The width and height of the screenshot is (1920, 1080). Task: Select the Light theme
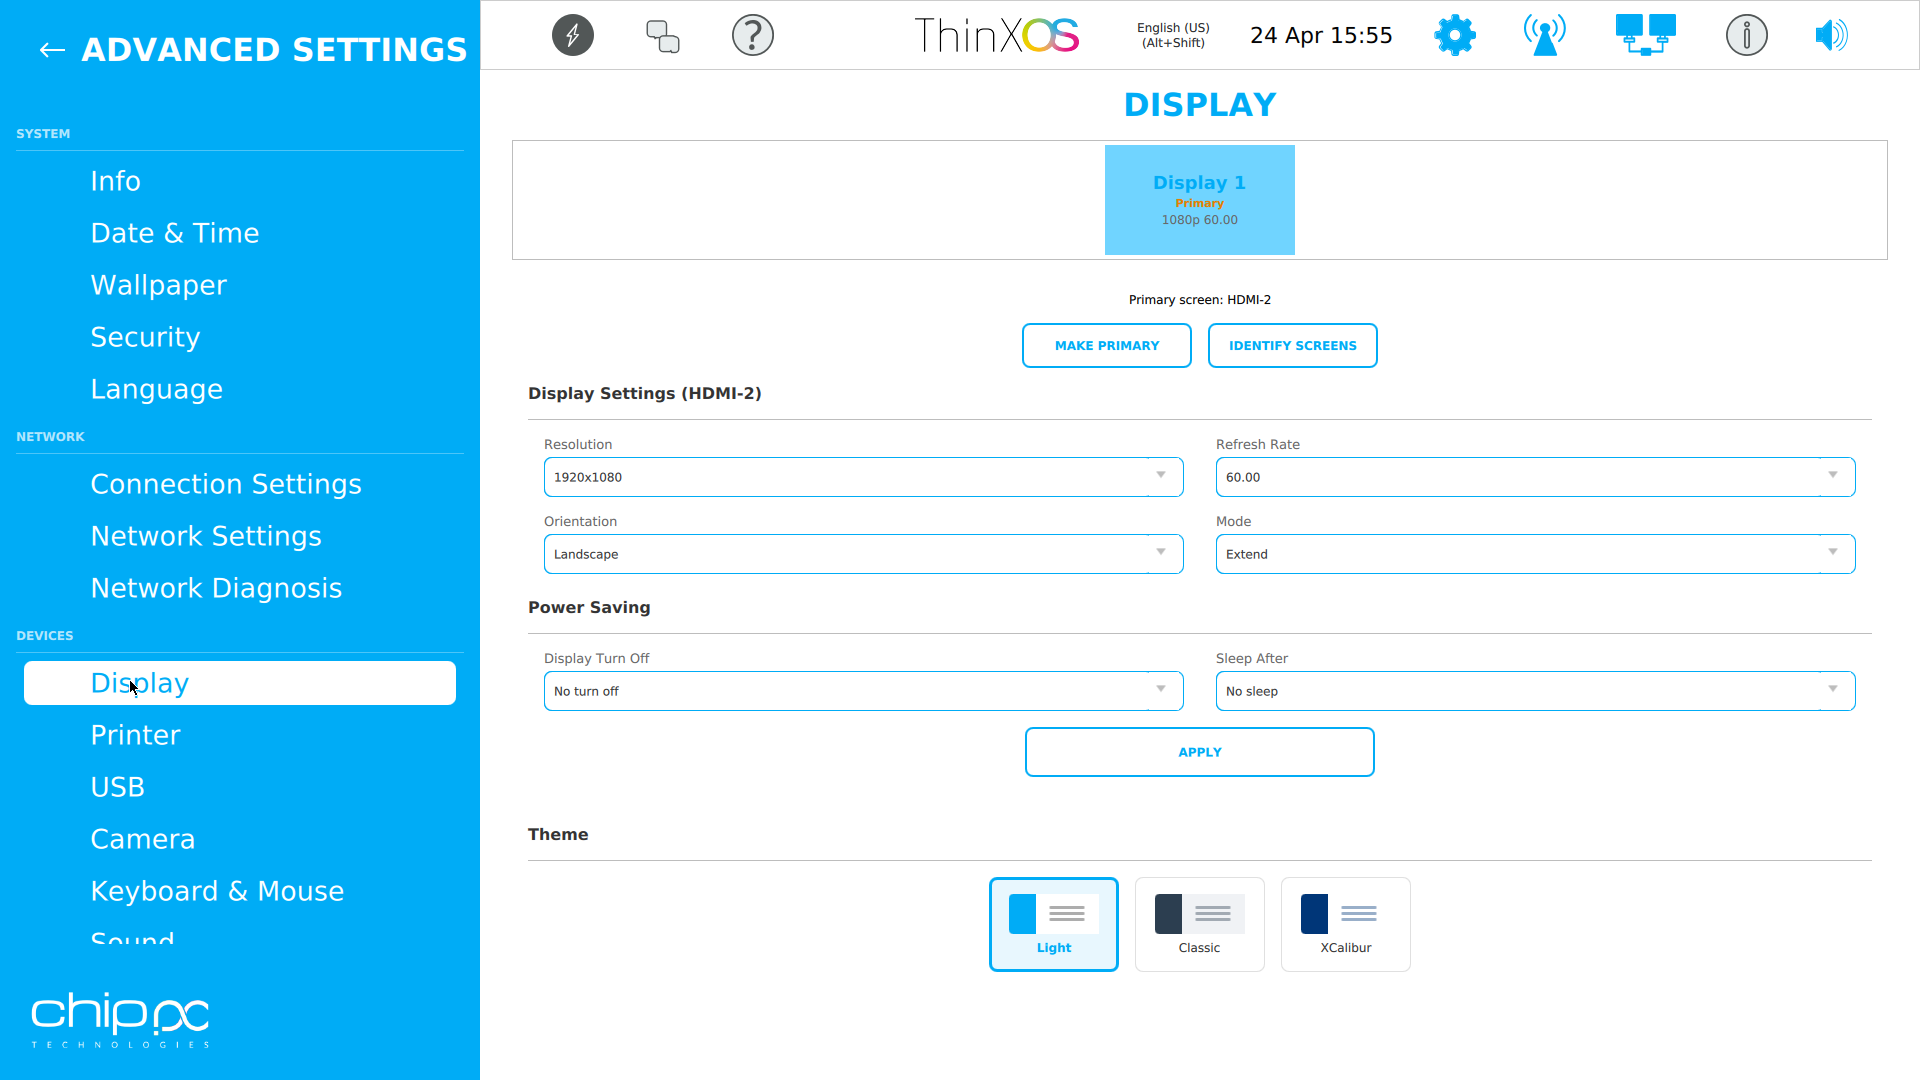[x=1053, y=923]
